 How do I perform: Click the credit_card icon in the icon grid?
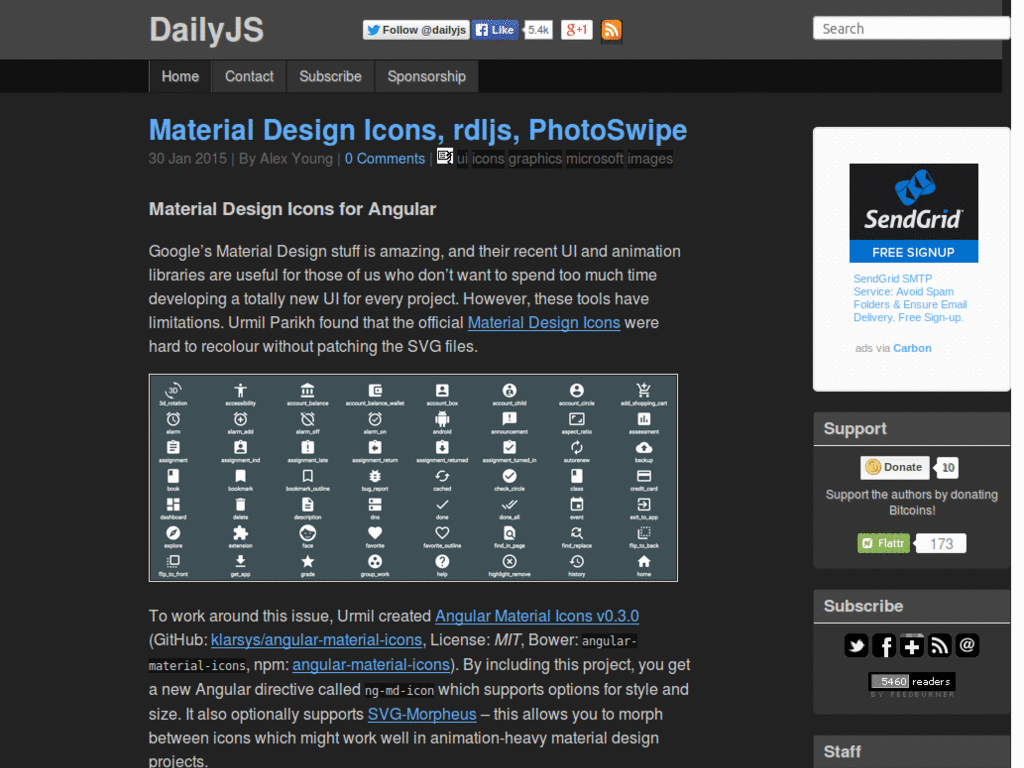tap(644, 476)
